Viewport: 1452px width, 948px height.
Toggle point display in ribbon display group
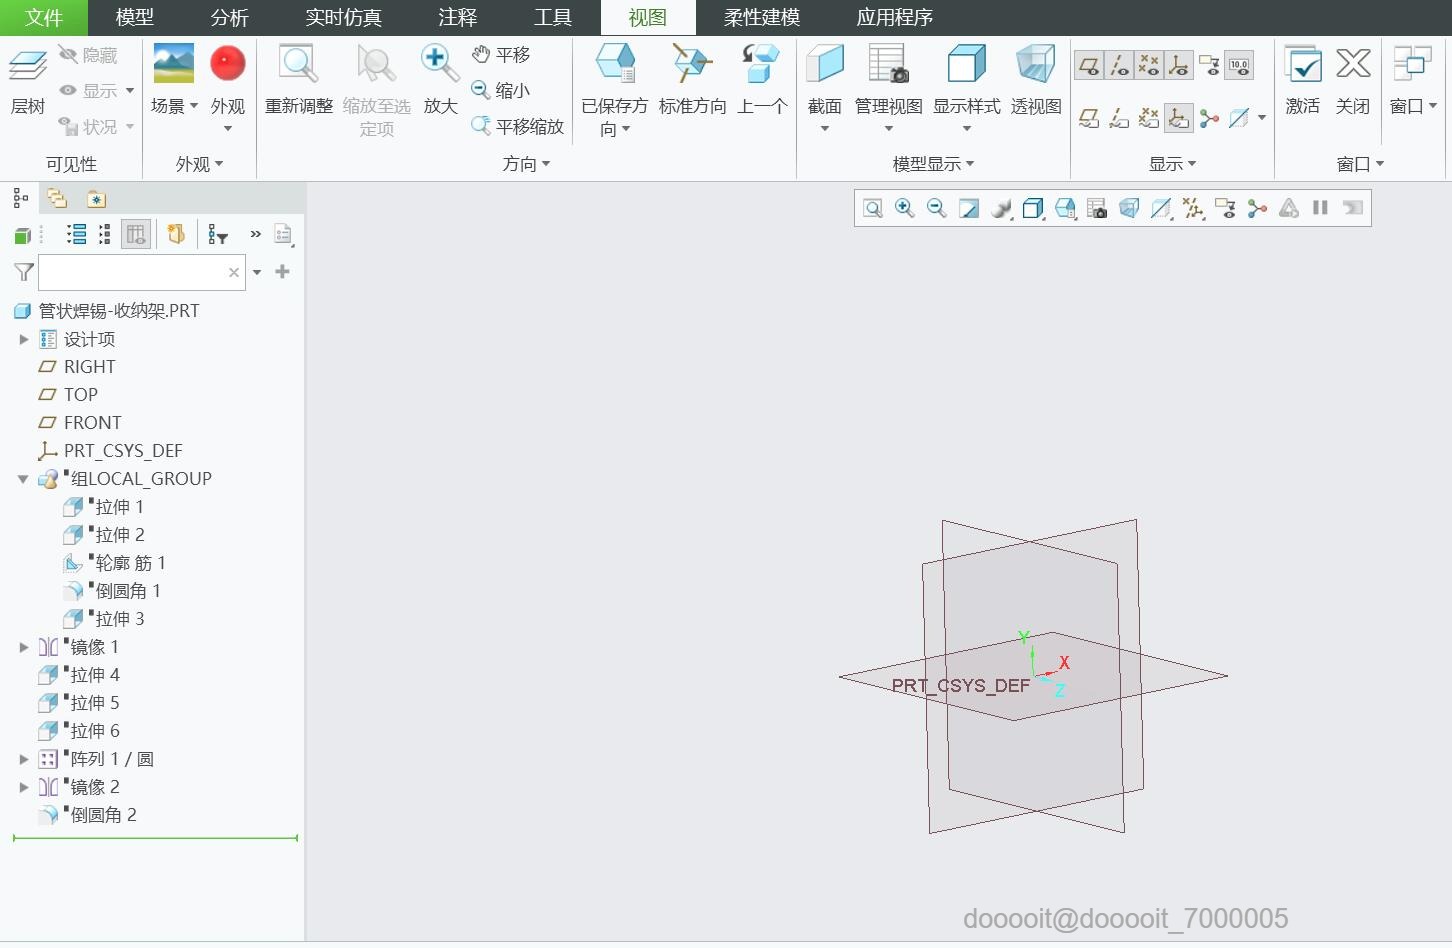click(1149, 66)
